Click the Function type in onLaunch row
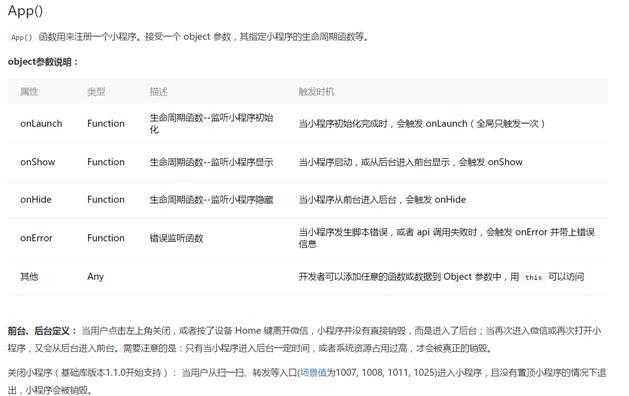 [x=106, y=124]
